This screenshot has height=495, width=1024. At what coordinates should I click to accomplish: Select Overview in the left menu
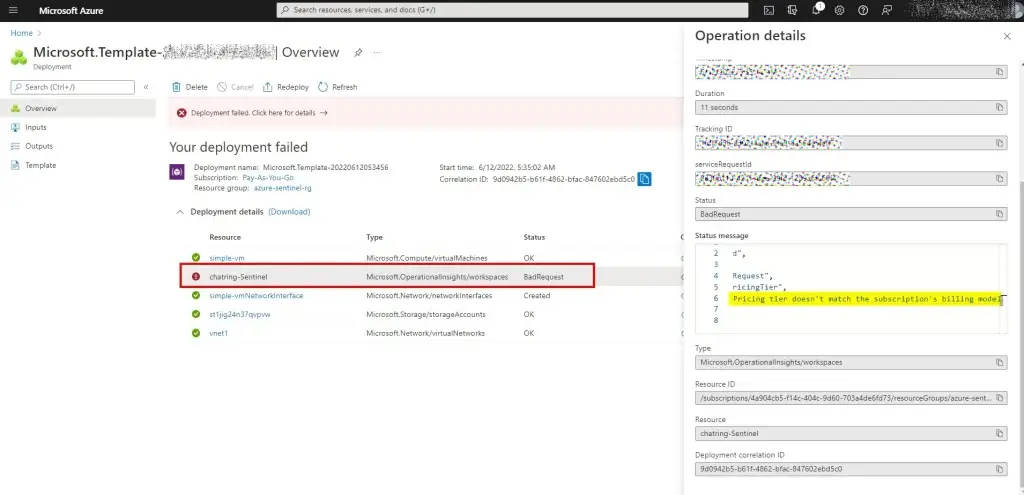[x=78, y=108]
